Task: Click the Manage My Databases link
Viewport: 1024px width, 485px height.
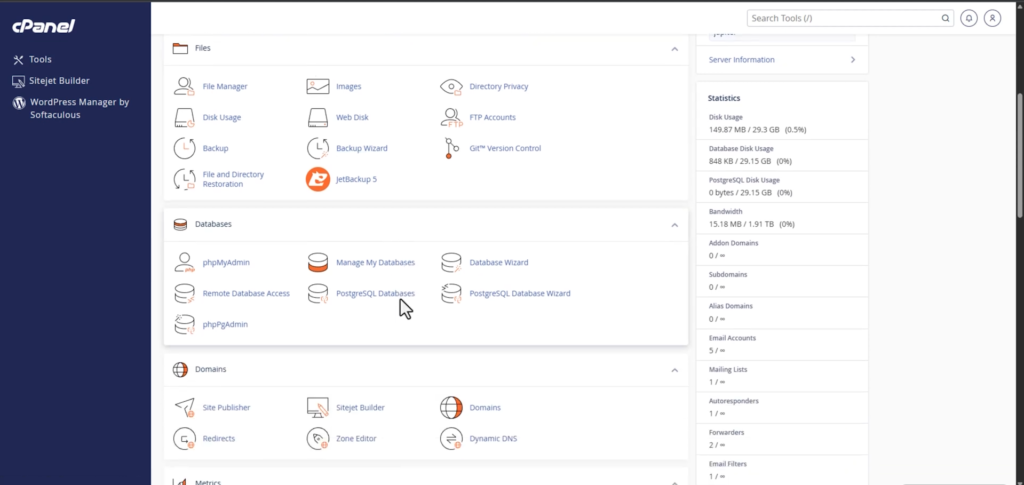Action: (375, 263)
